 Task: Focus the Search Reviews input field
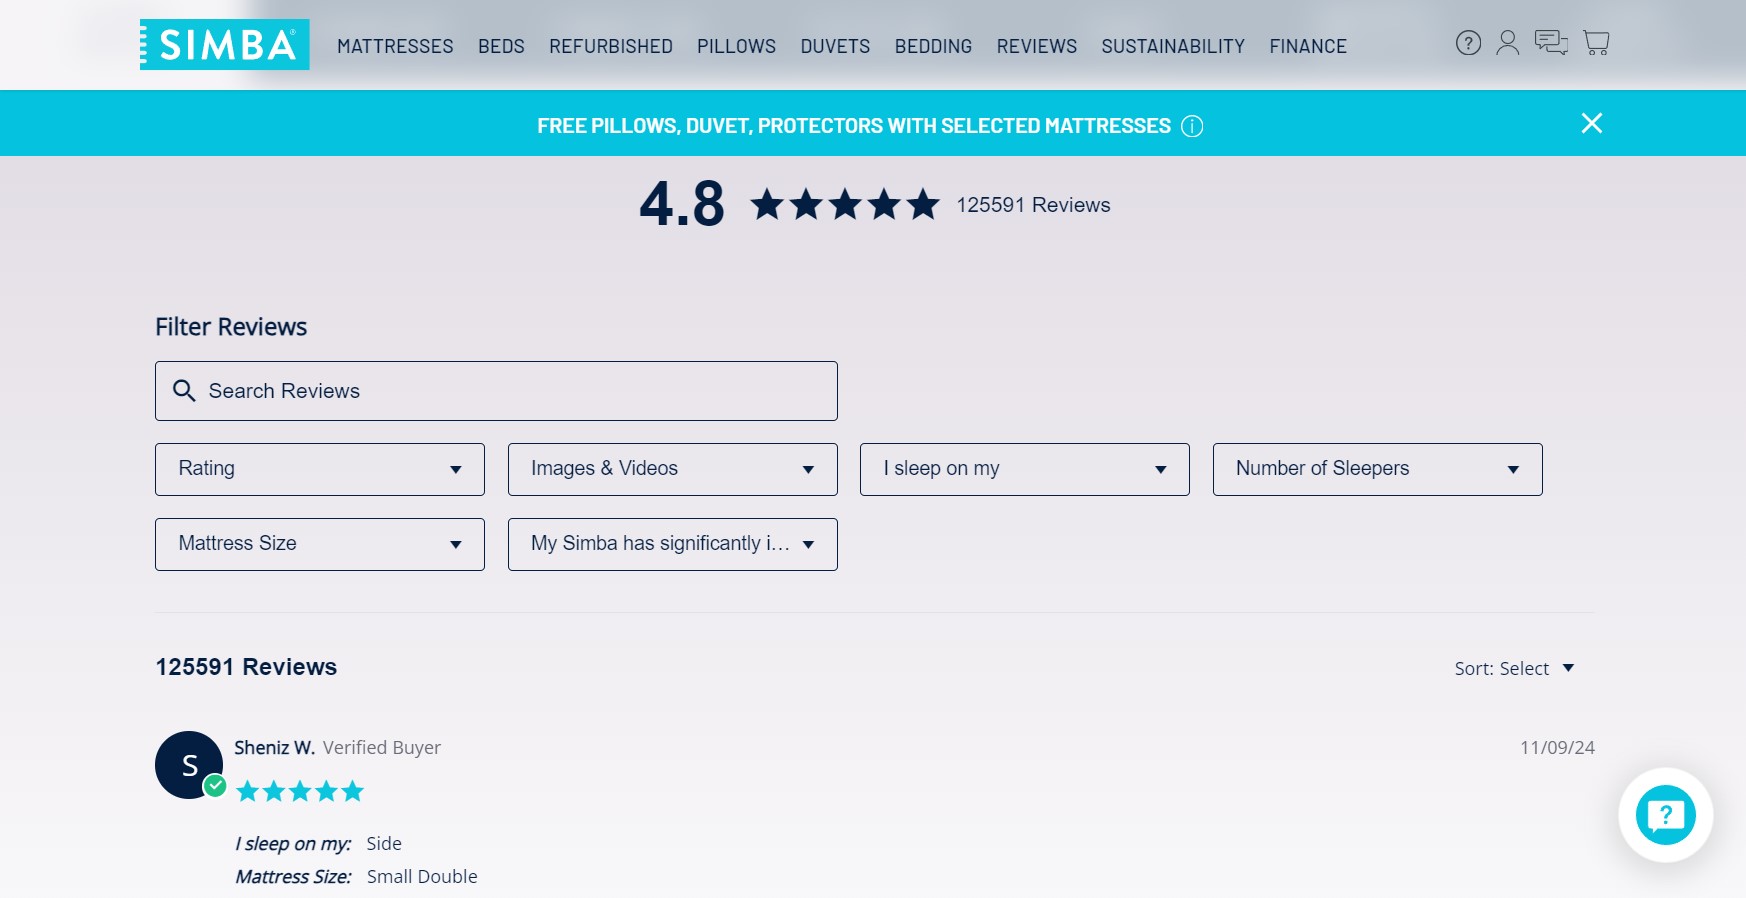click(x=496, y=391)
